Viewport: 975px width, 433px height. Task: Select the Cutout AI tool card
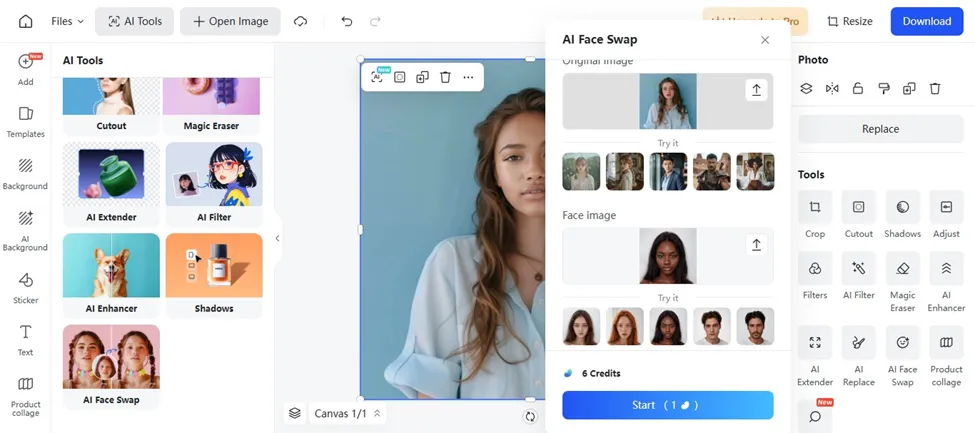(x=111, y=106)
